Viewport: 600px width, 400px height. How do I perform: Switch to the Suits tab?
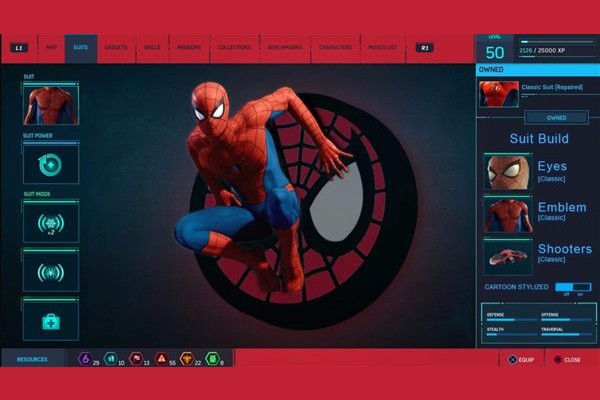point(81,47)
